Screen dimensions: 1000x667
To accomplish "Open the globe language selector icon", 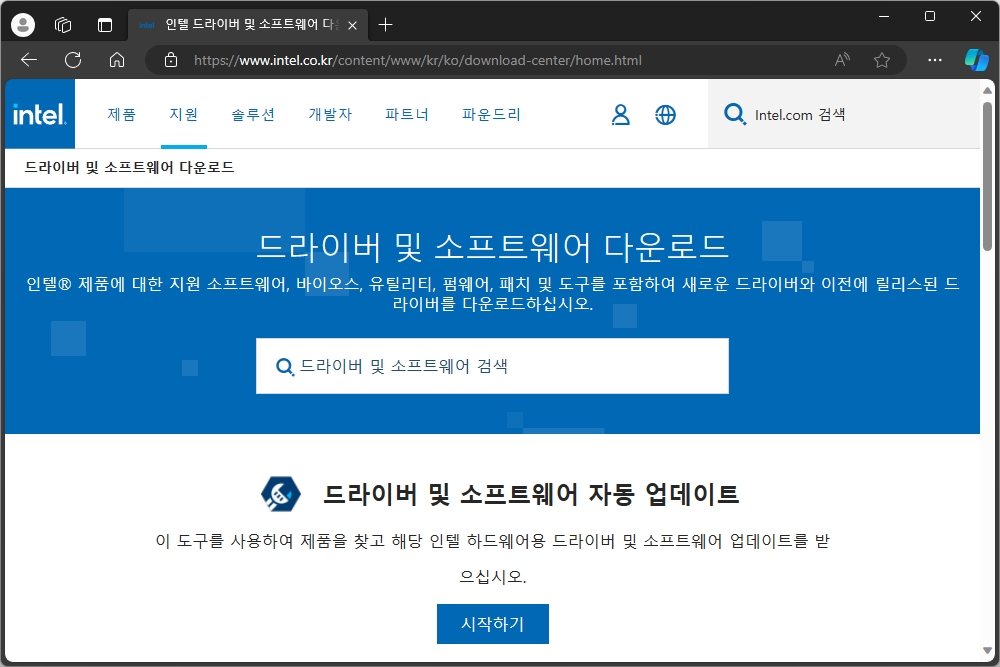I will [665, 115].
